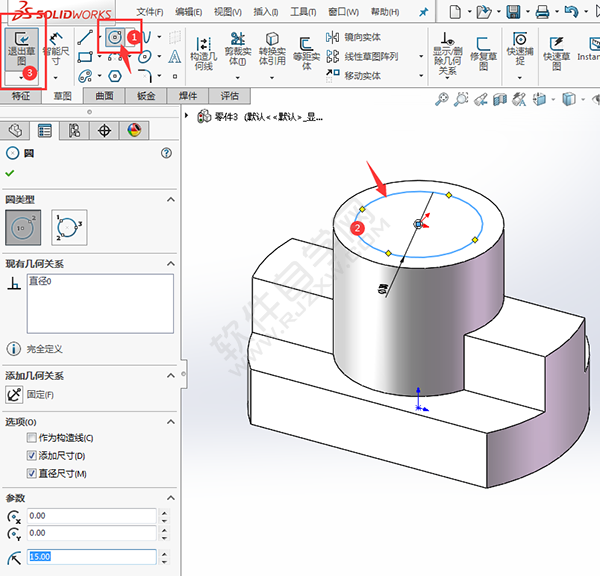
Task: Click the Y center coordinate field
Action: pos(91,533)
